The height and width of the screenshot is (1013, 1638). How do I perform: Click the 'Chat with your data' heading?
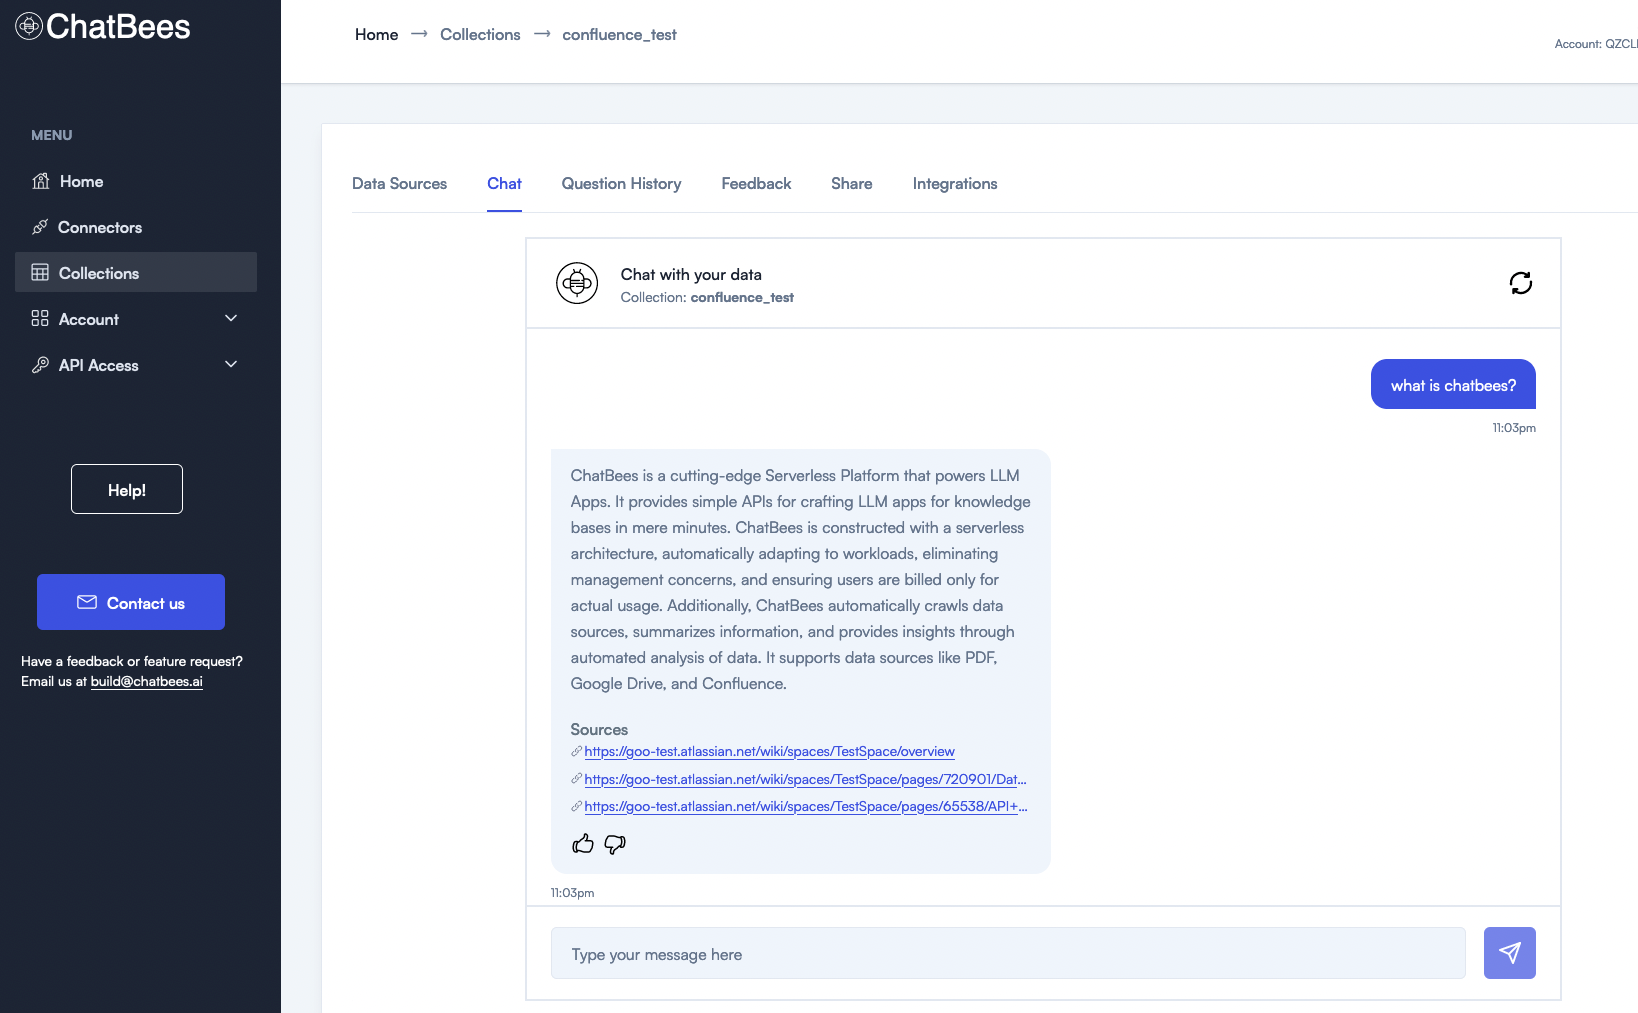(x=691, y=274)
